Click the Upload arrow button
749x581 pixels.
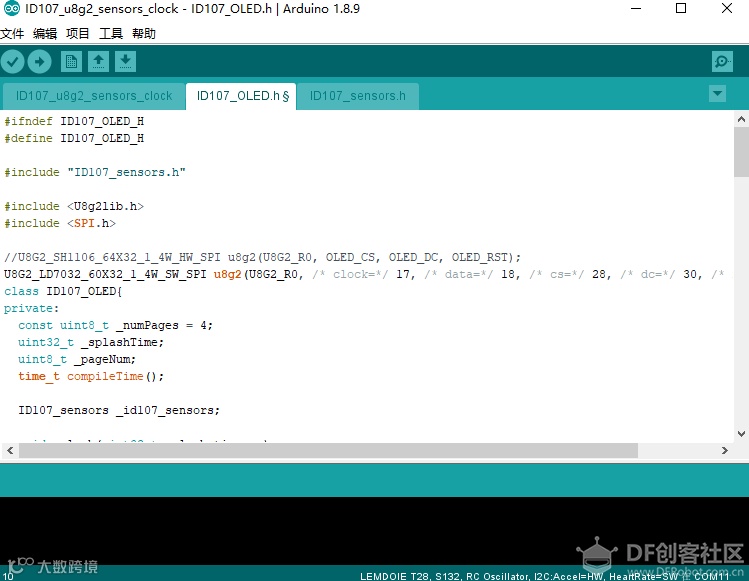point(40,62)
